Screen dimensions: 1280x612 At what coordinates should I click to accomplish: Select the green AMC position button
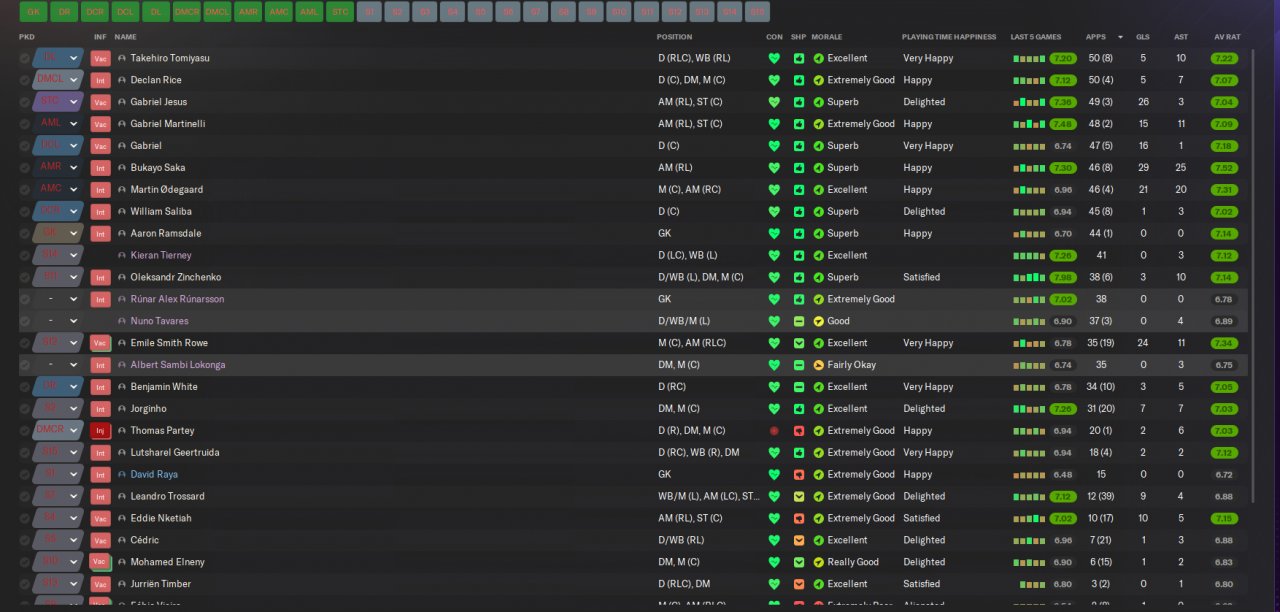(278, 12)
